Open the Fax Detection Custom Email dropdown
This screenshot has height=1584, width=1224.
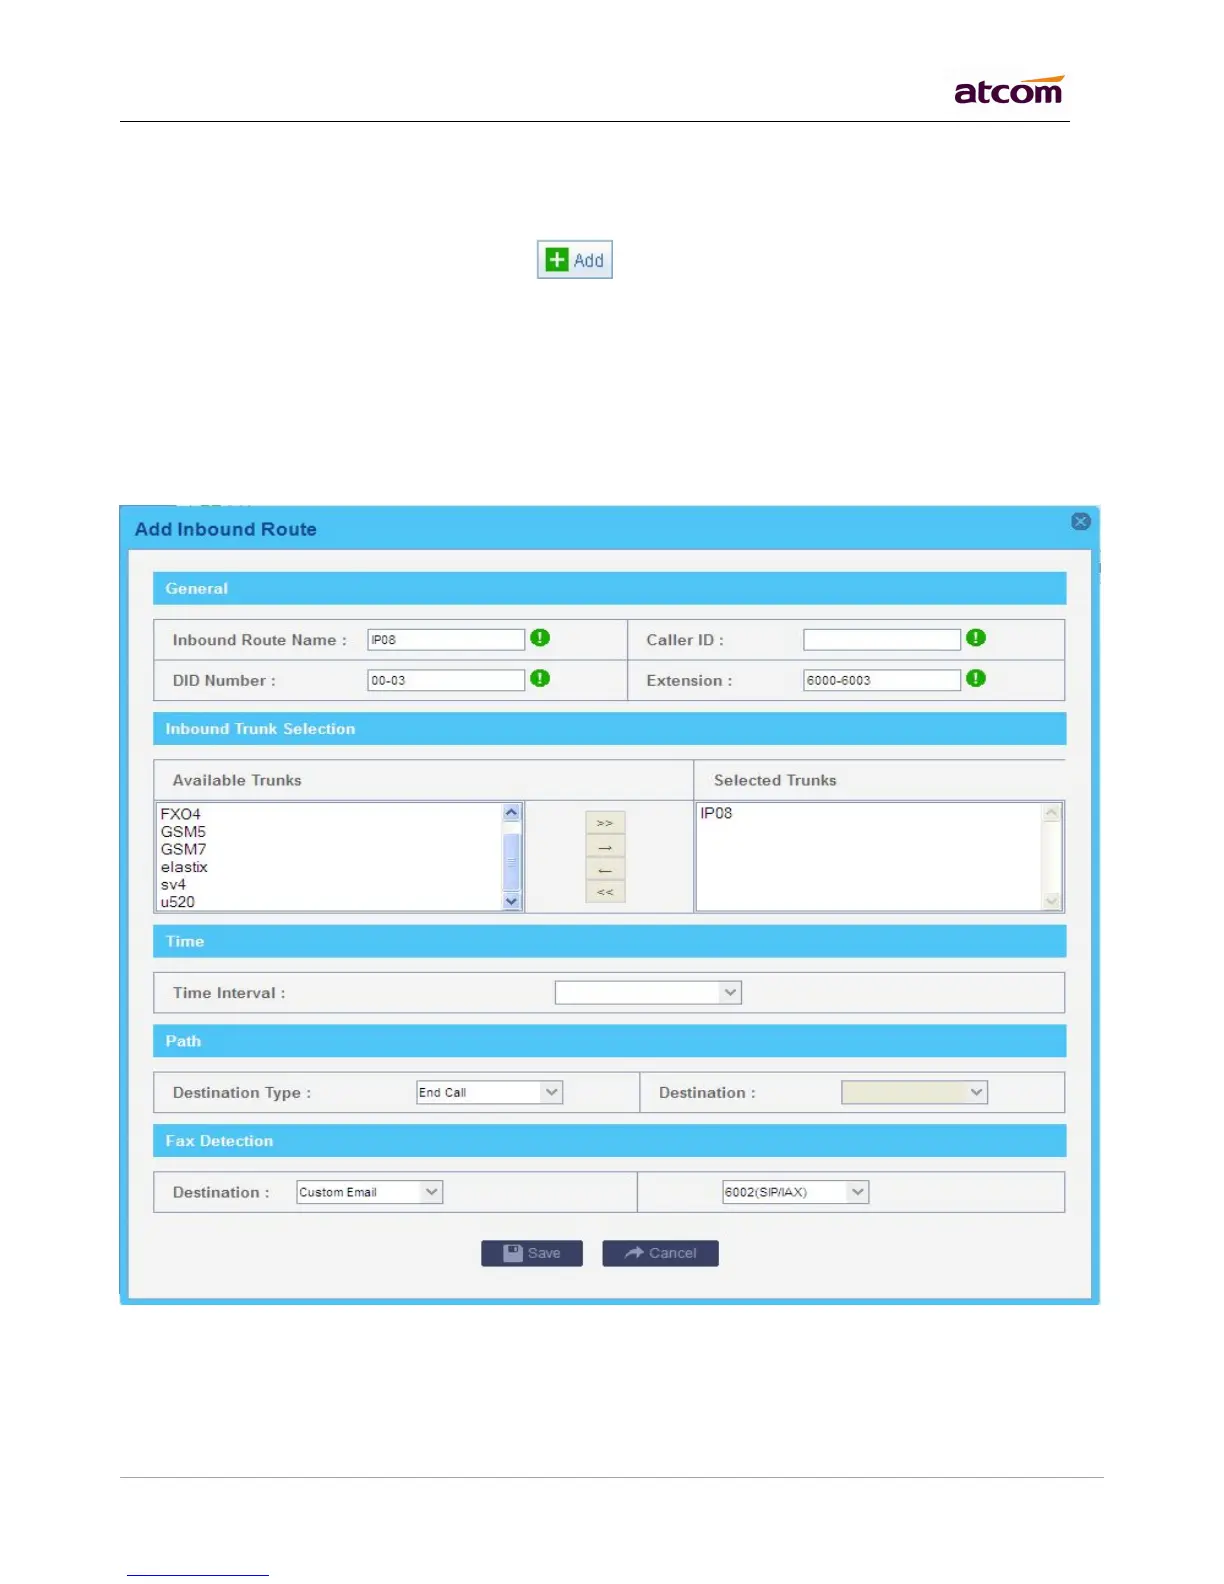coord(370,1192)
